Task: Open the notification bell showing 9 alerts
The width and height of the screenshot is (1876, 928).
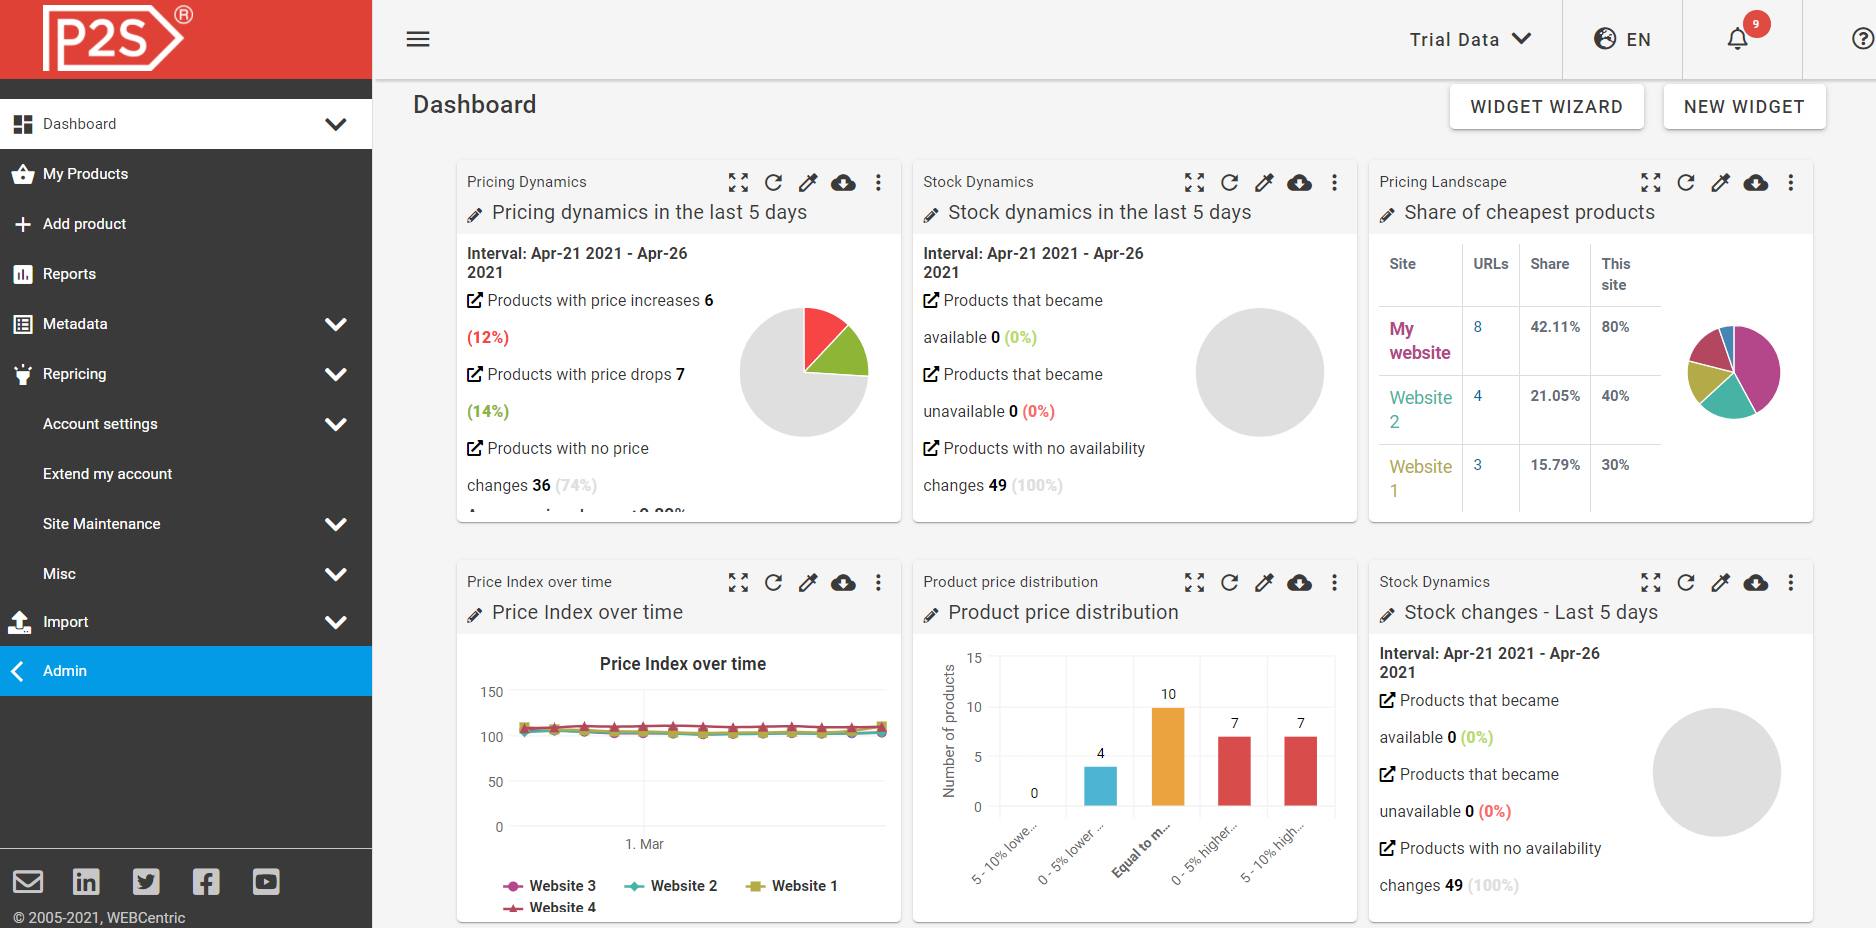Action: point(1736,39)
